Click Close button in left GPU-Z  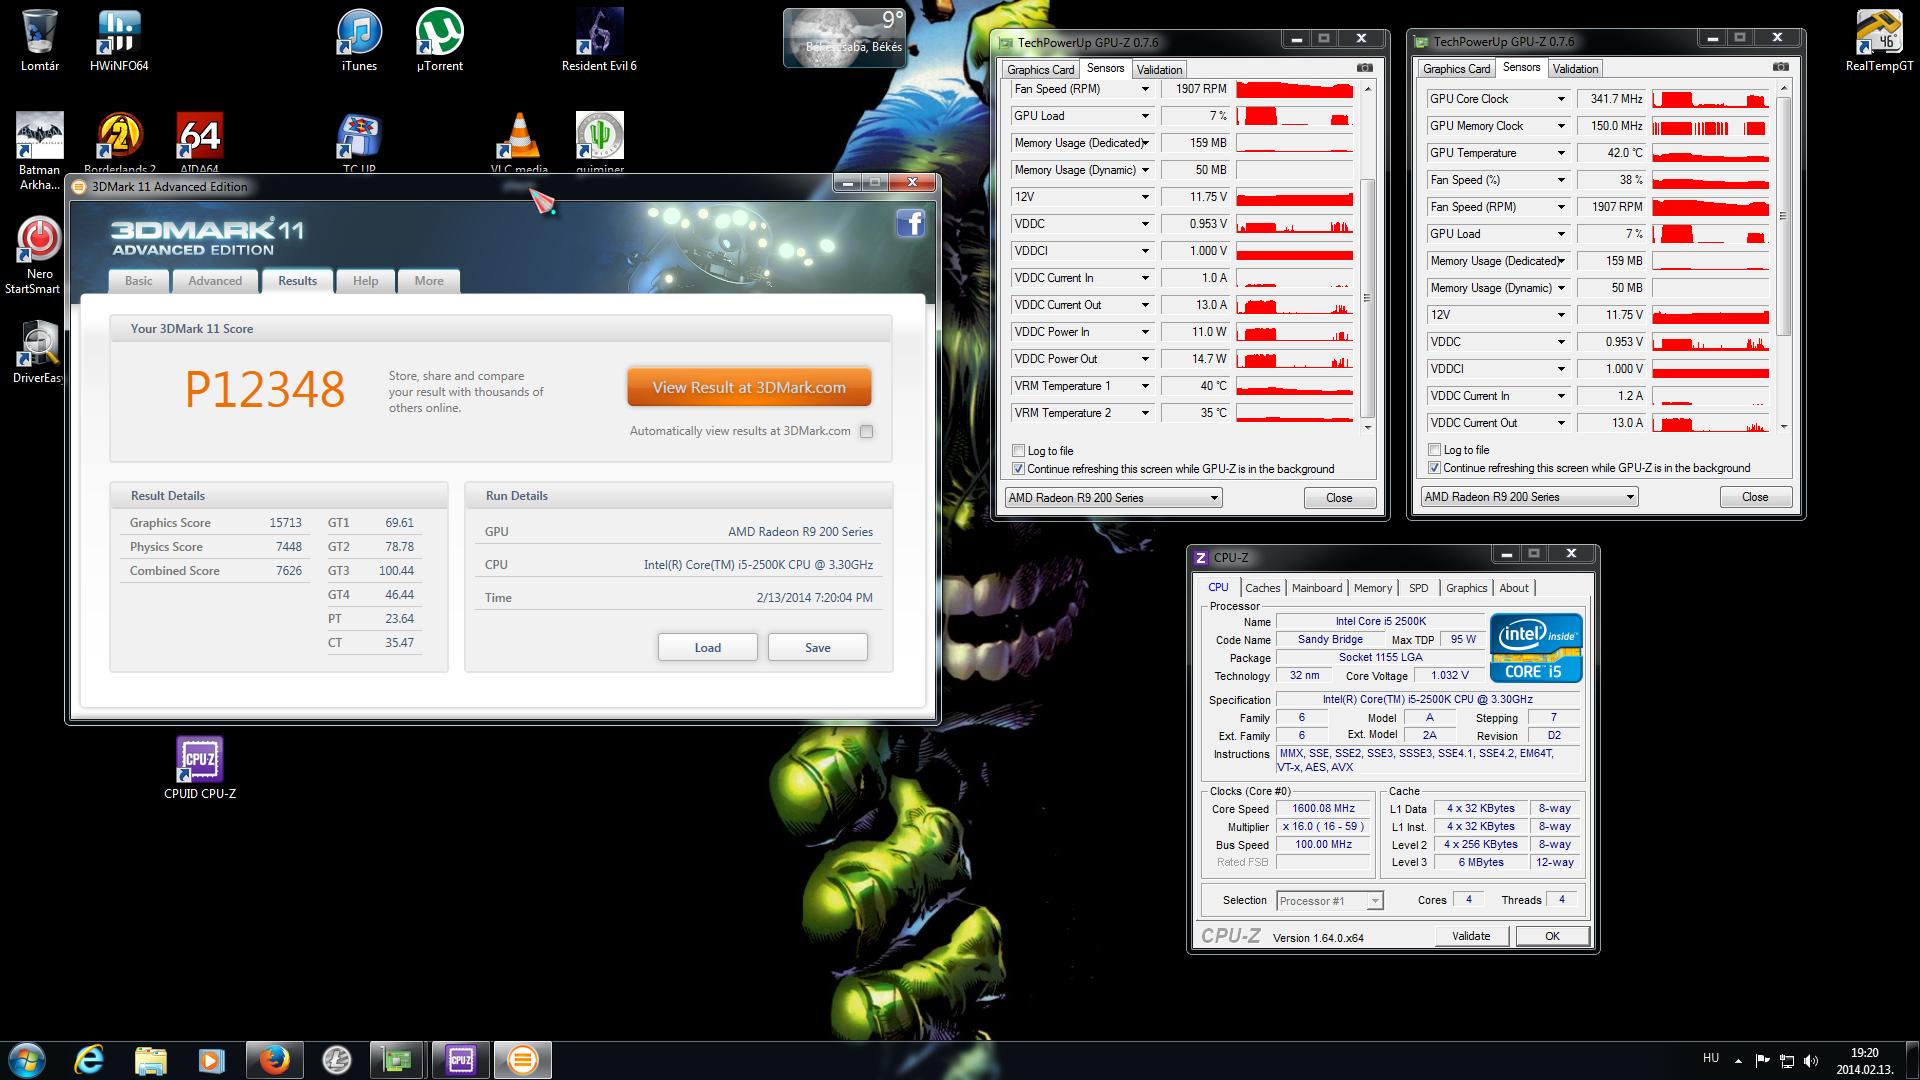pyautogui.click(x=1339, y=498)
